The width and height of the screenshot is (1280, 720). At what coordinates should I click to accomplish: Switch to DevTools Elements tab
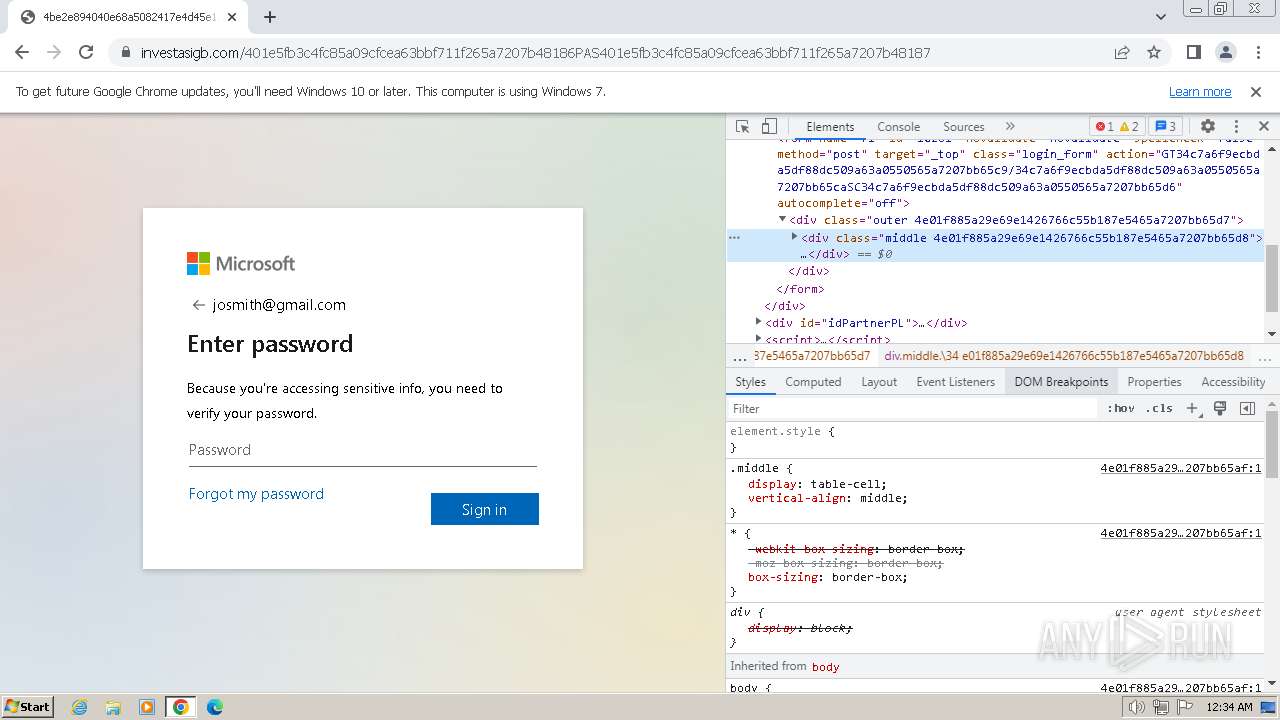(x=830, y=126)
